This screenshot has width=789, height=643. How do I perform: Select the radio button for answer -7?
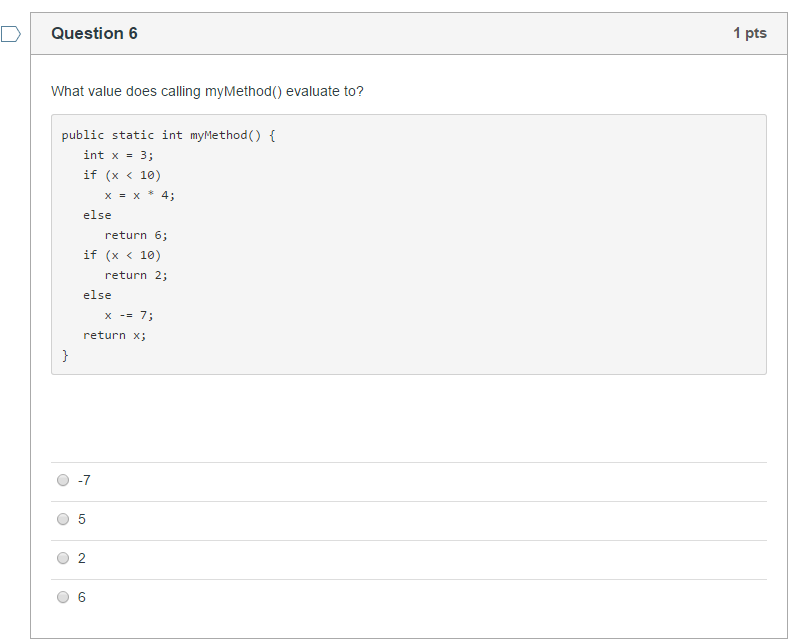pos(63,480)
